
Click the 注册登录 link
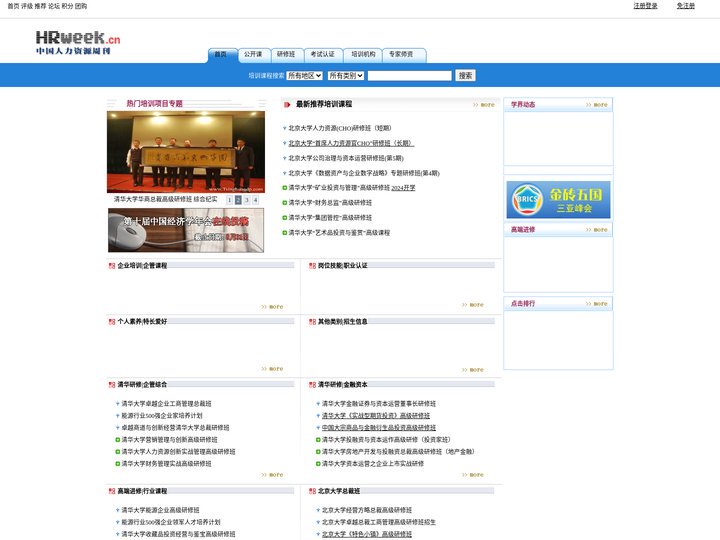(x=645, y=6)
